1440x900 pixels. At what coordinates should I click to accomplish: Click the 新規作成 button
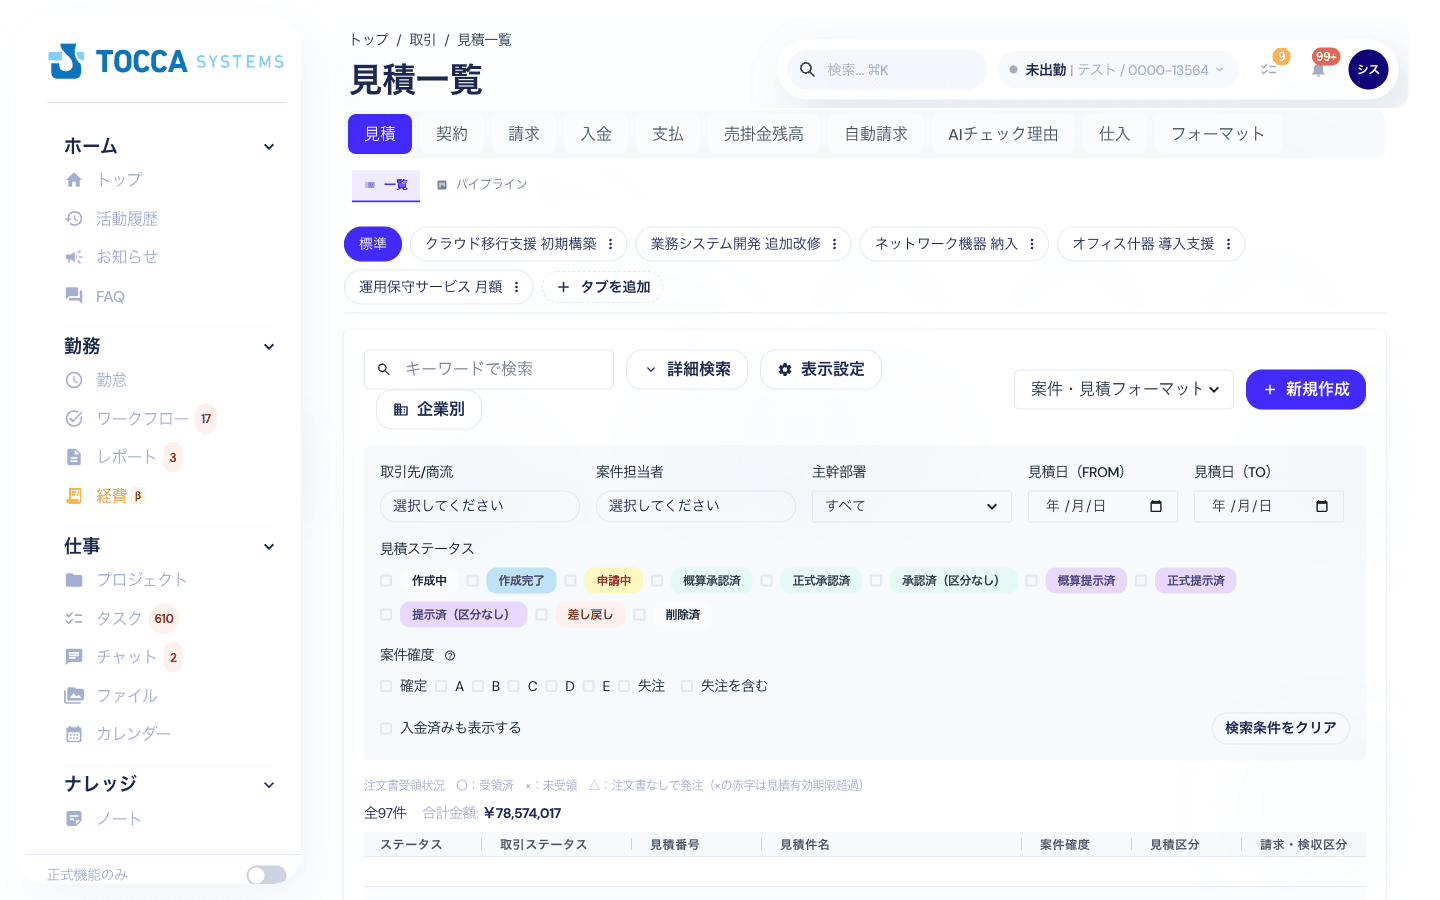pos(1306,389)
